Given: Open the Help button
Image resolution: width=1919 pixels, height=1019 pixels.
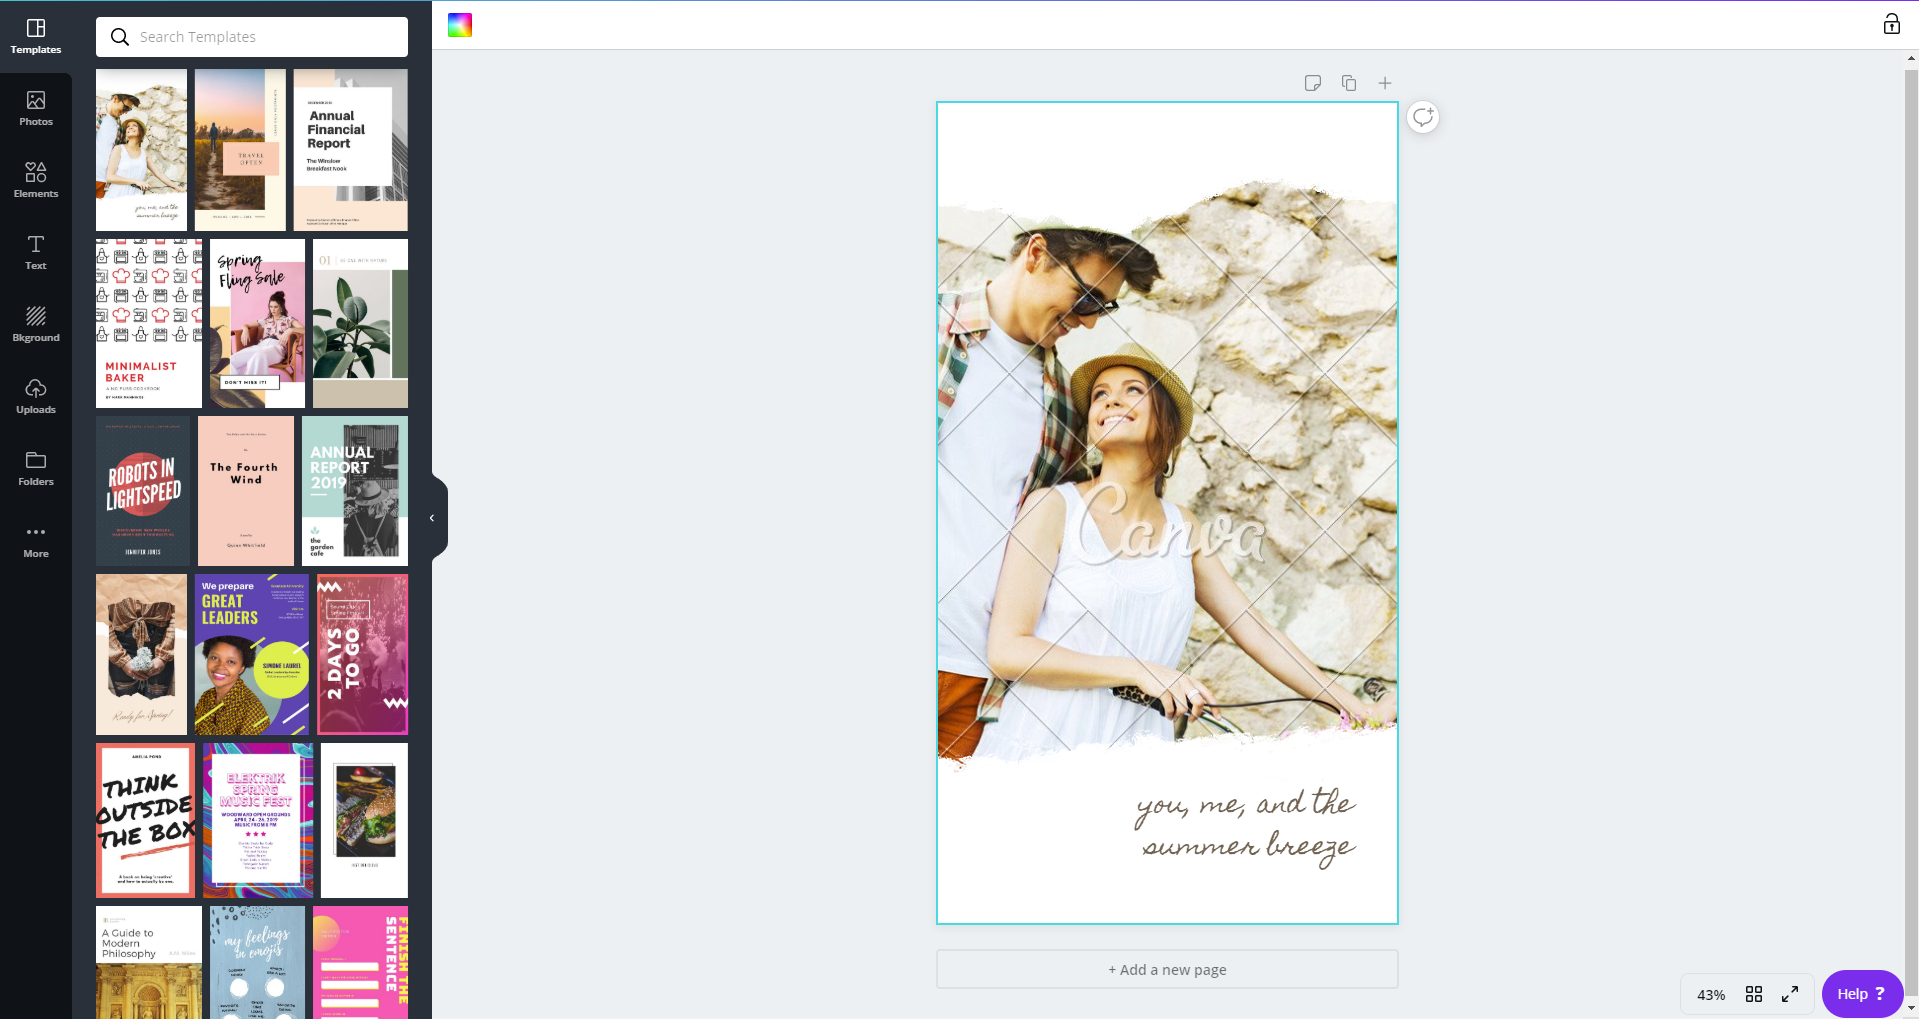Looking at the screenshot, I should [1861, 994].
